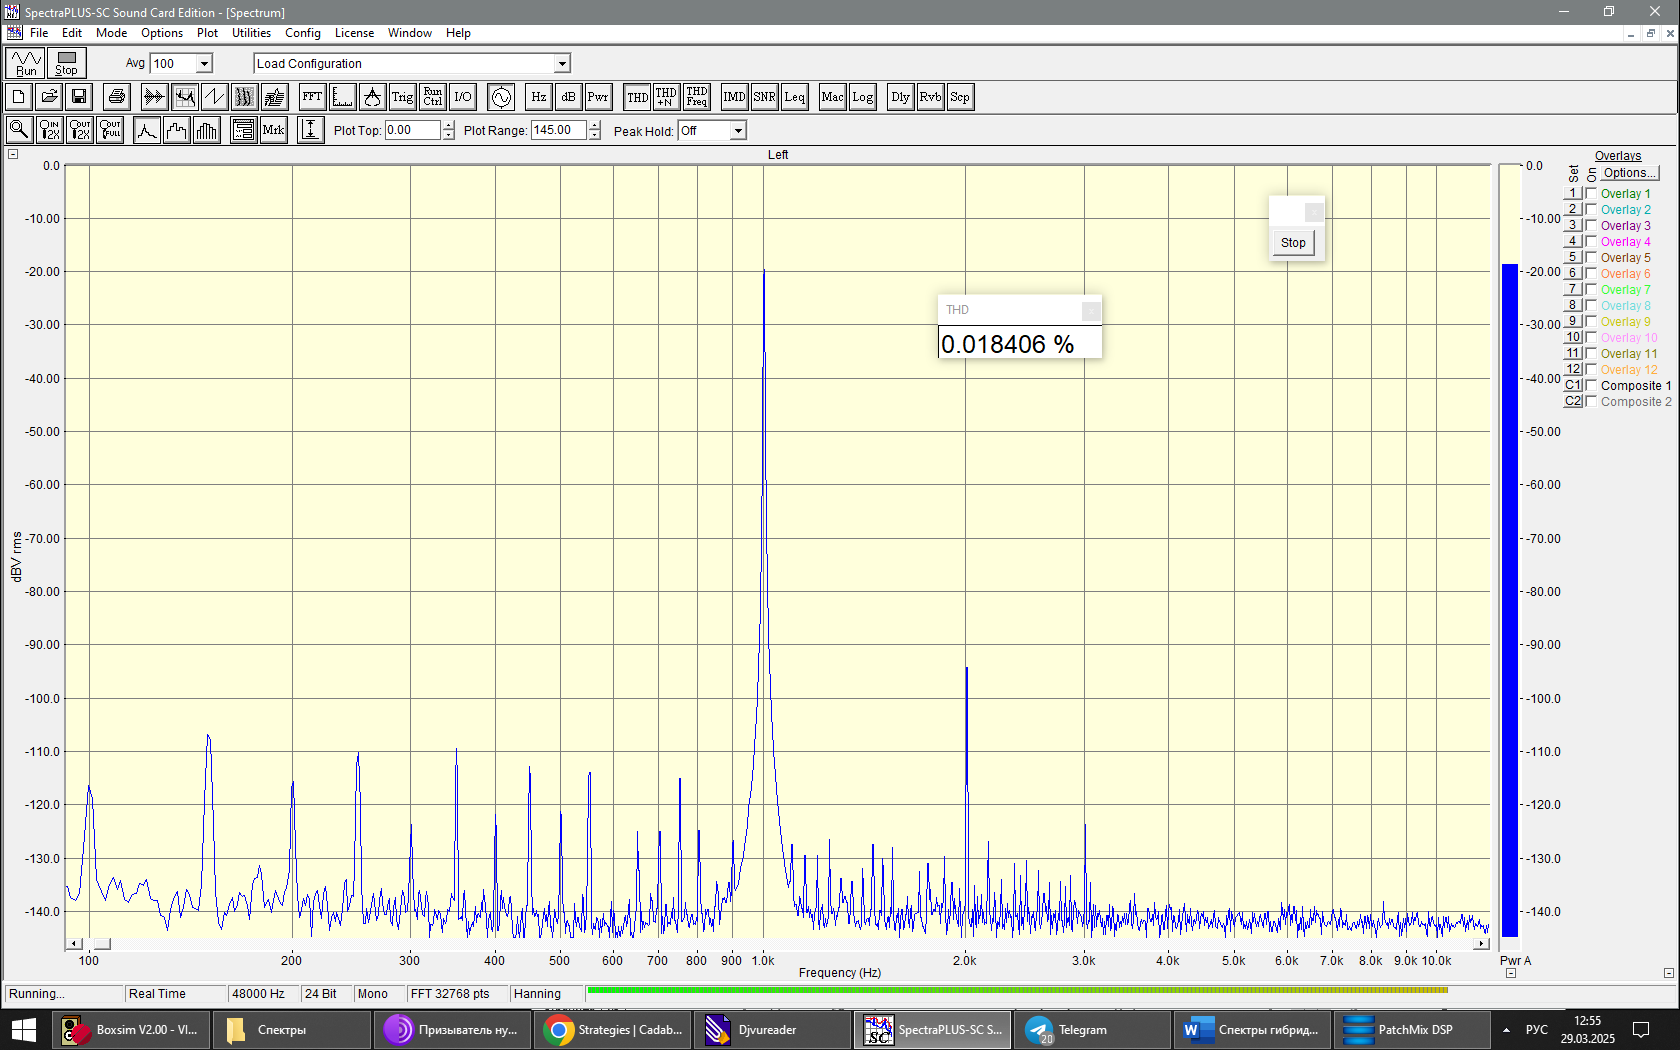Open the Utilities menu
Screen dimensions: 1680x1050
click(252, 33)
